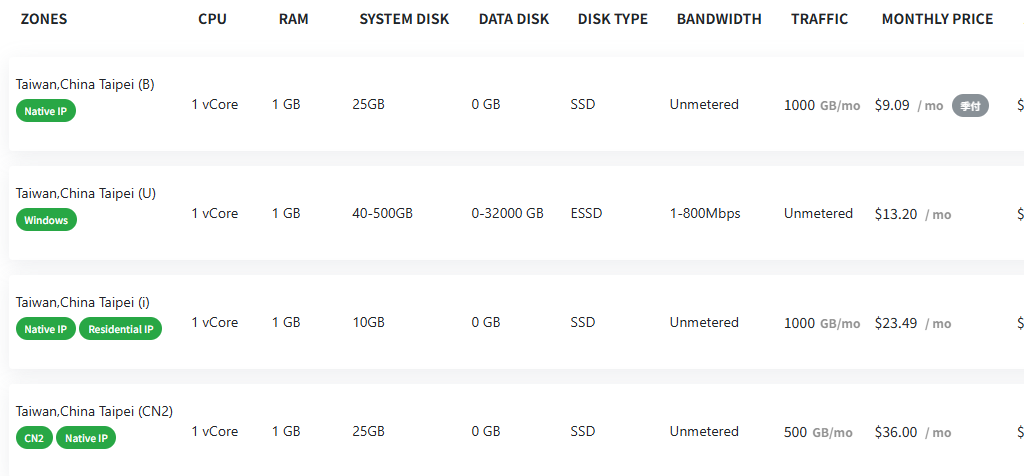Click the 1-800Mbps bandwidth value
1024x476 pixels.
[705, 214]
